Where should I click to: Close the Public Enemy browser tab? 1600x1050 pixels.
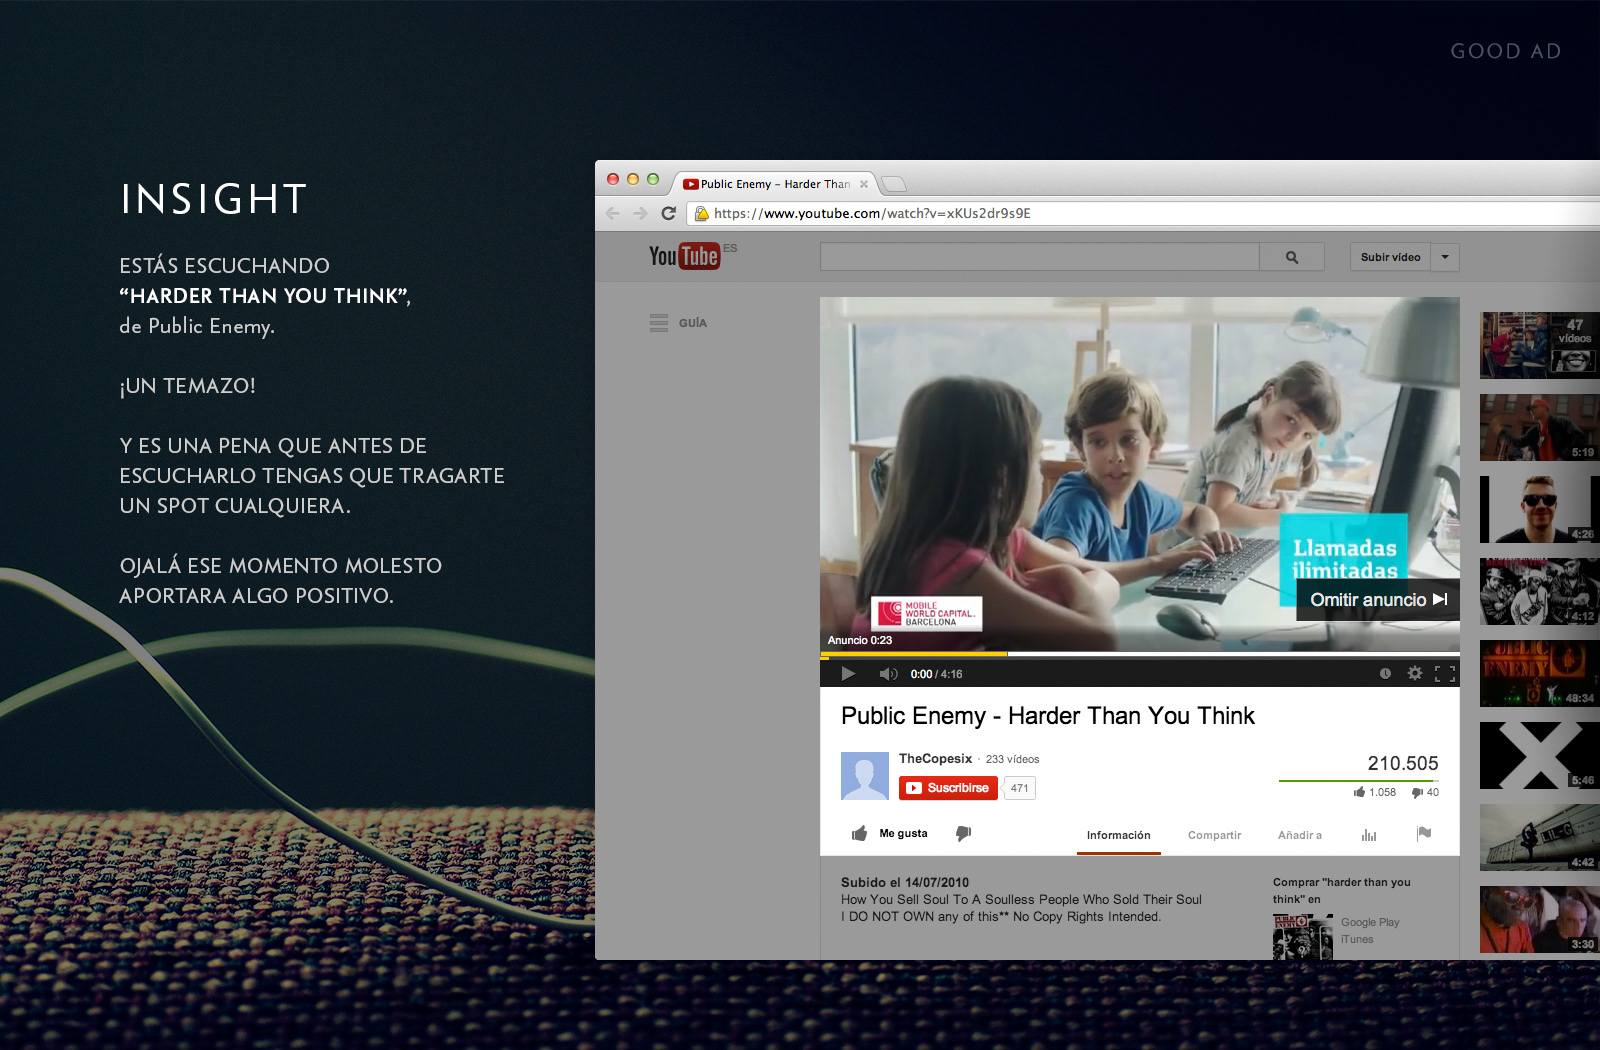pyautogui.click(x=864, y=184)
